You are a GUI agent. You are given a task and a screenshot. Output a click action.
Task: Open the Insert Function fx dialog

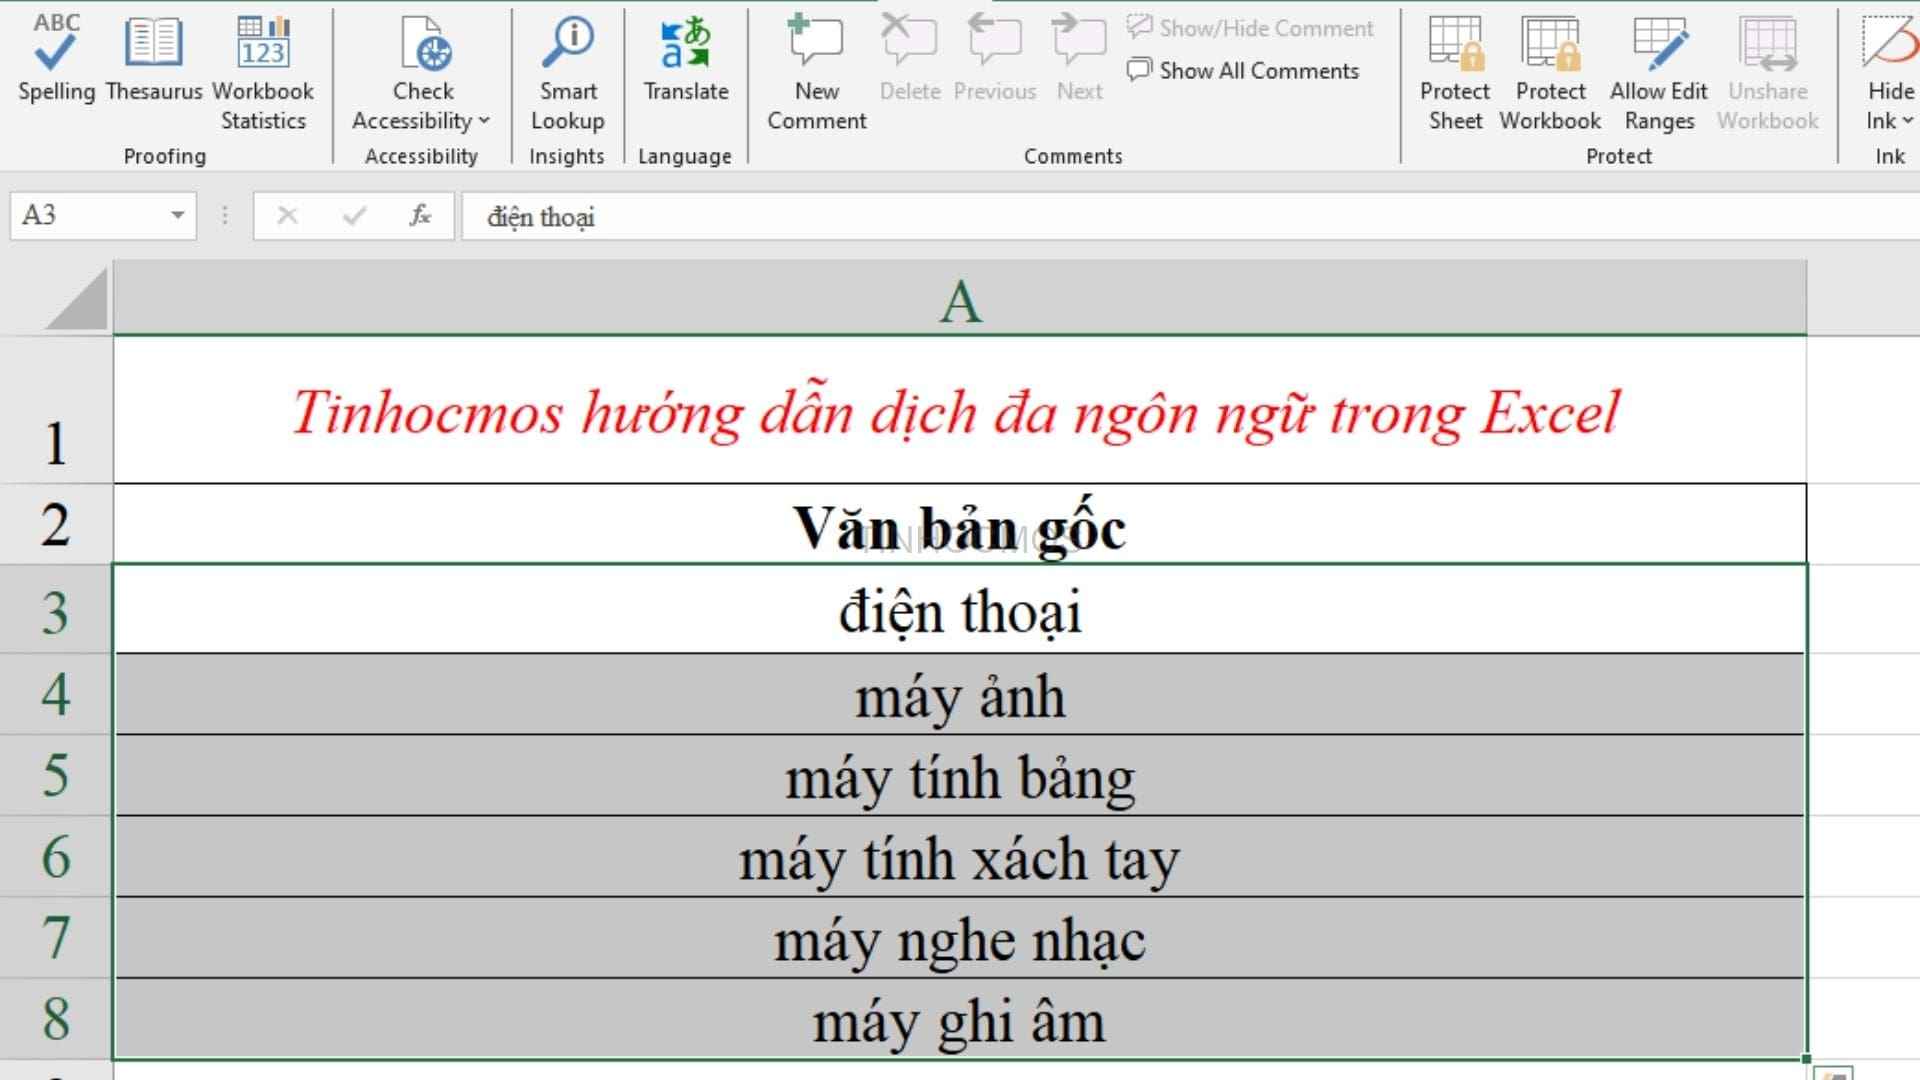pos(420,215)
